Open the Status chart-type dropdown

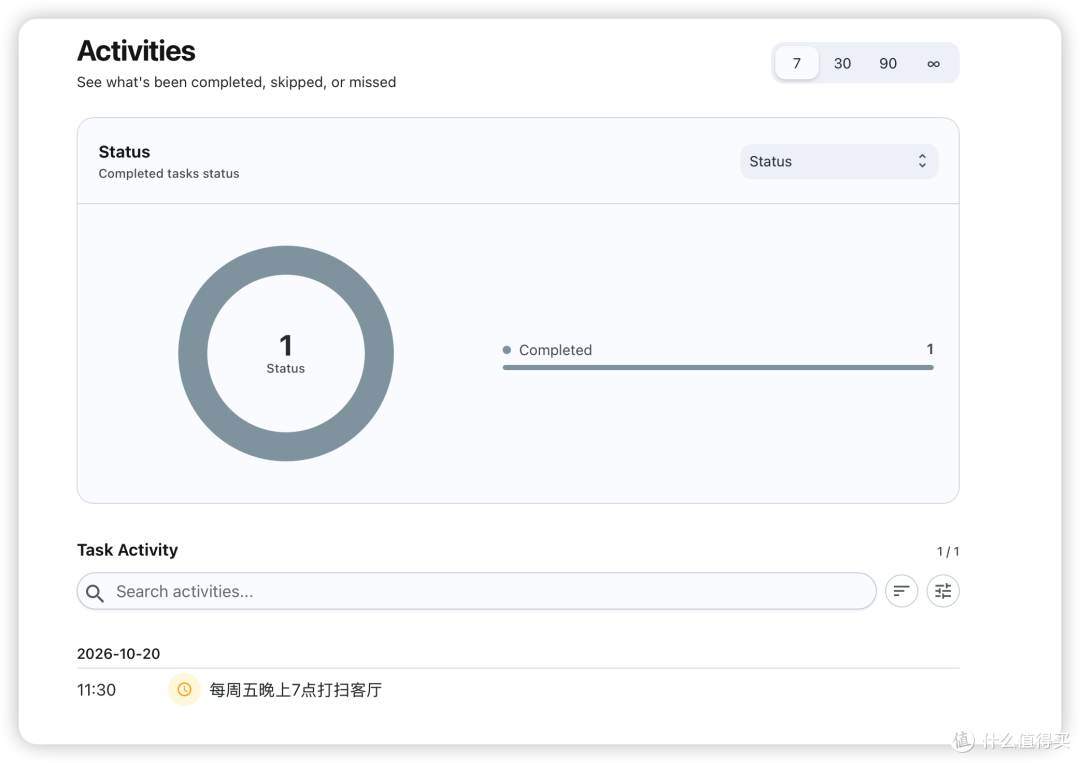pos(839,161)
